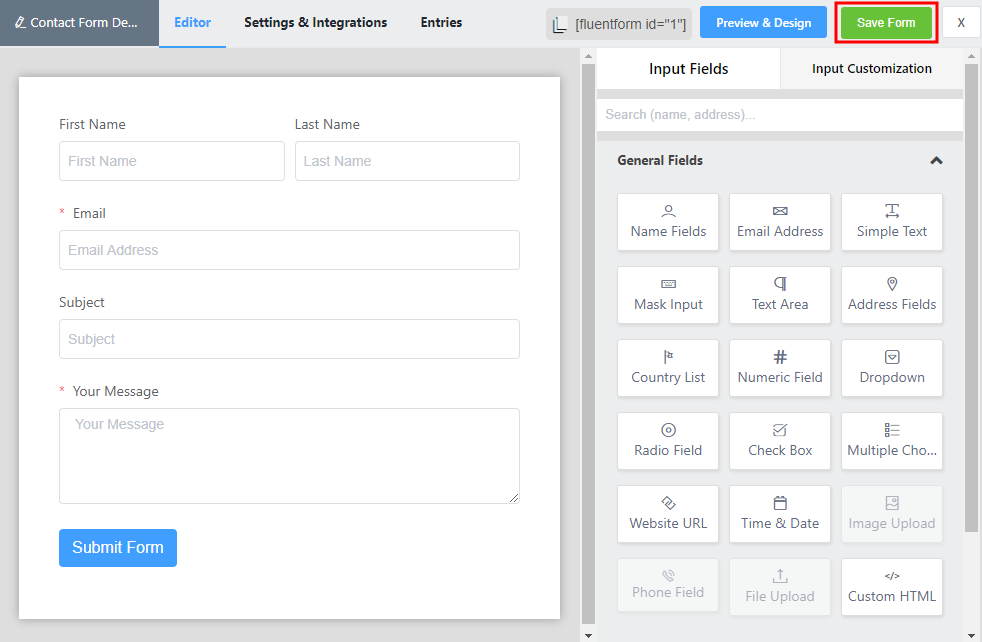Insert the Website URL element
Image resolution: width=982 pixels, height=642 pixels.
click(x=667, y=514)
